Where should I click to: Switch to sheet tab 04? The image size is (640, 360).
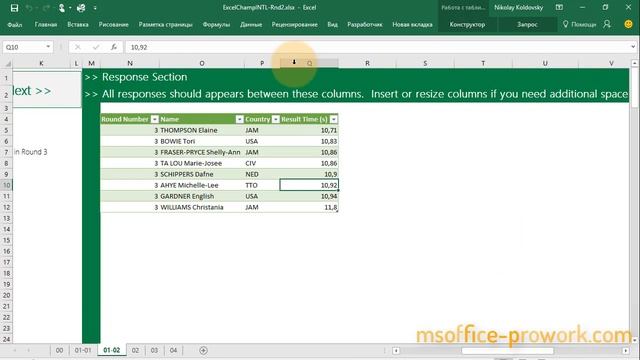click(x=173, y=350)
